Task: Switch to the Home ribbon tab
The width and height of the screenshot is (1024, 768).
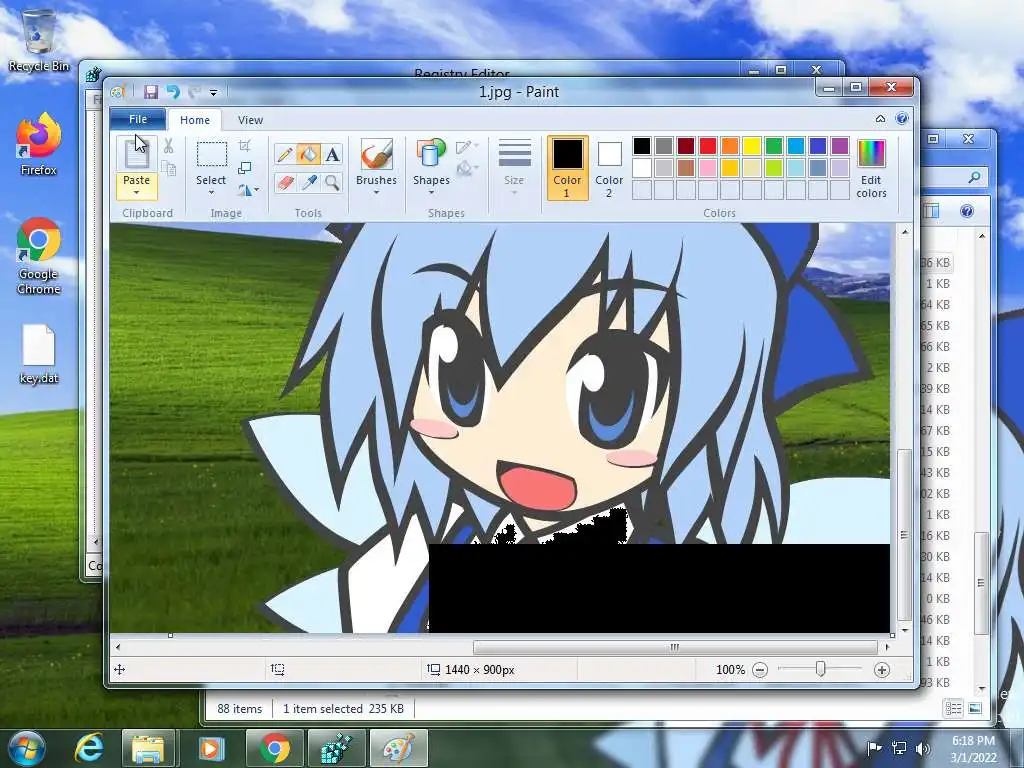Action: tap(195, 120)
